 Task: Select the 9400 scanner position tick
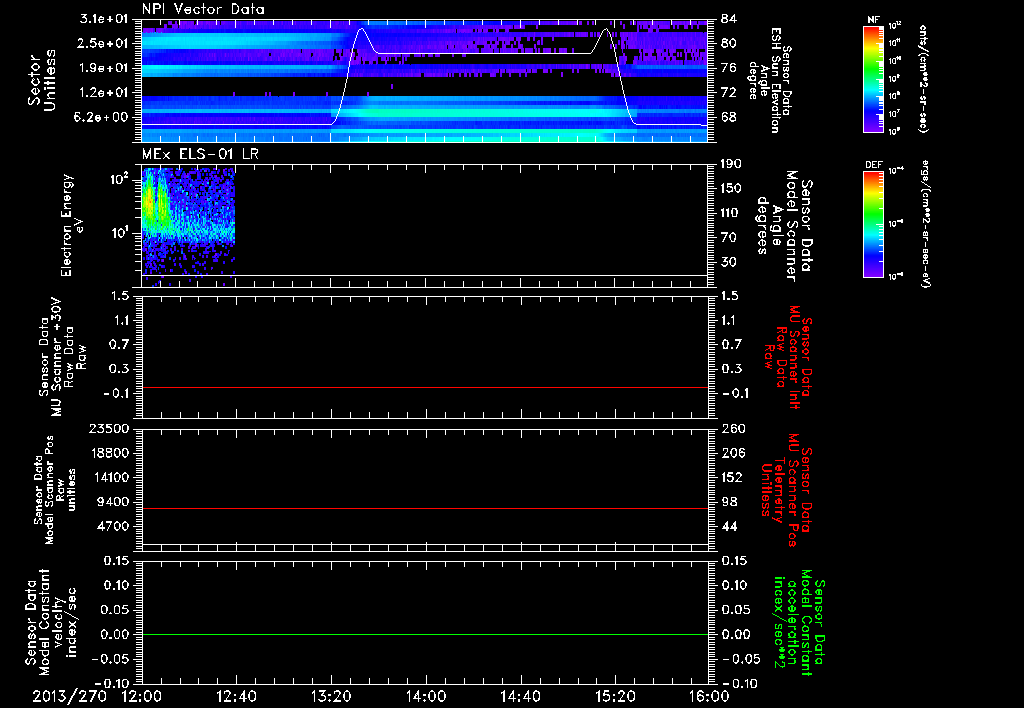[x=114, y=502]
